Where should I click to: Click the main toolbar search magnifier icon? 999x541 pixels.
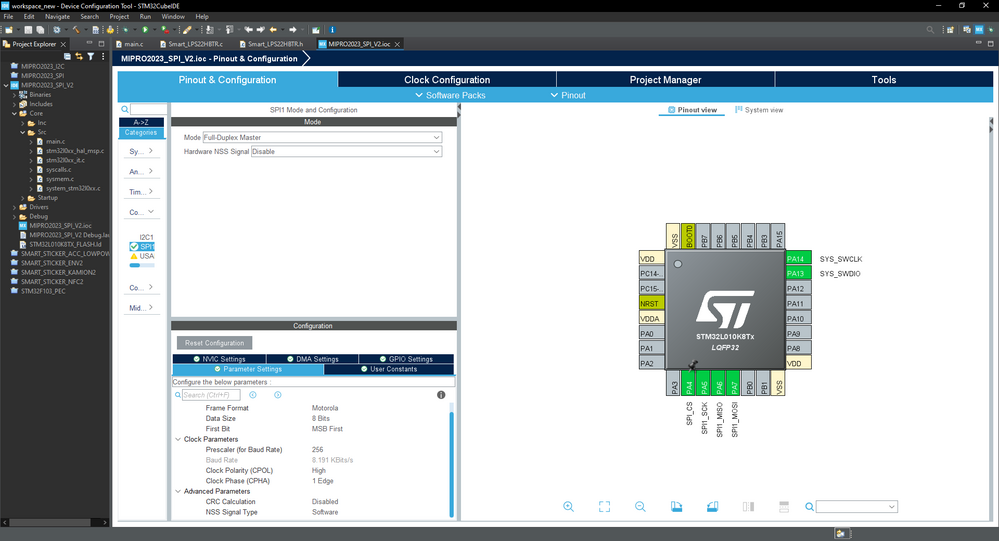click(930, 29)
